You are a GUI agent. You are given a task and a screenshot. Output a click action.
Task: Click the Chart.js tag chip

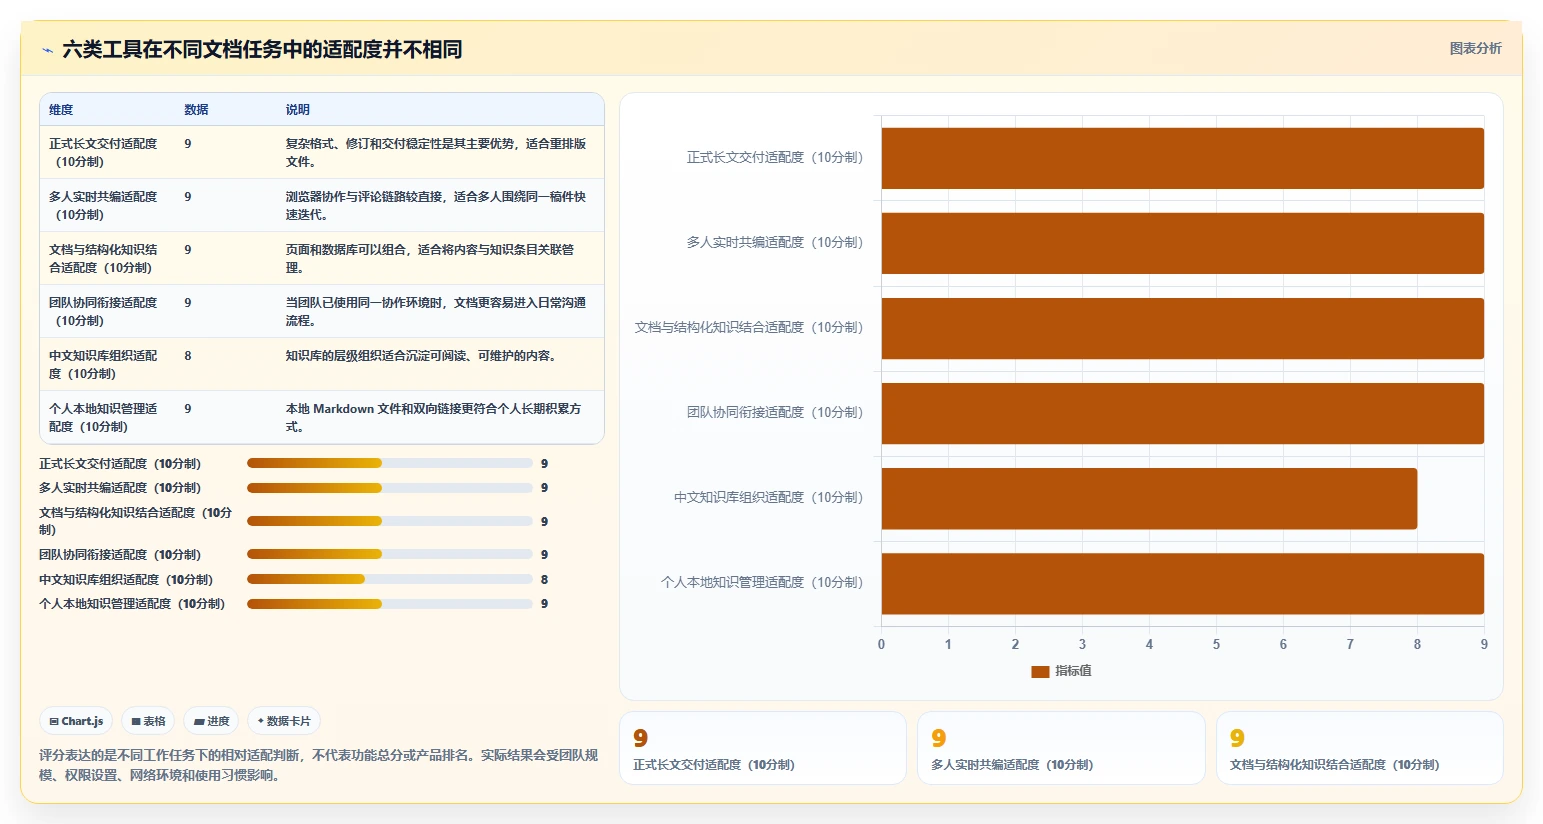pyautogui.click(x=76, y=721)
